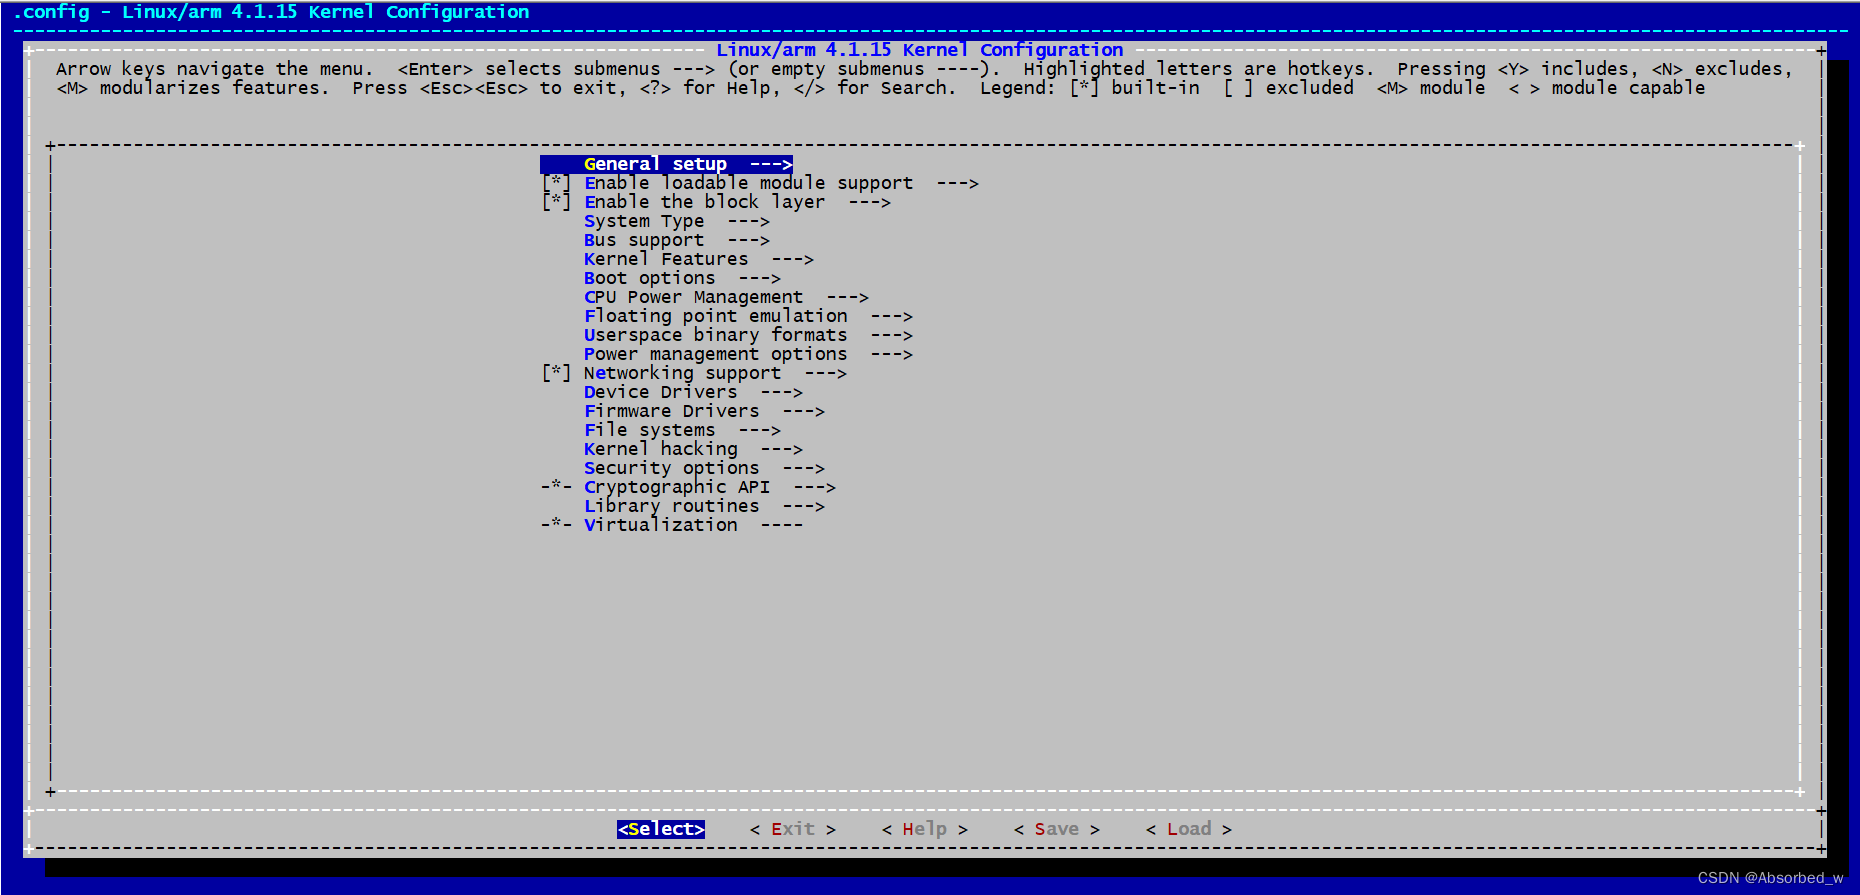Click the dialog title Linux/arm 4.1.15 Kernel Configuration
This screenshot has height=895, width=1860.
pos(920,50)
